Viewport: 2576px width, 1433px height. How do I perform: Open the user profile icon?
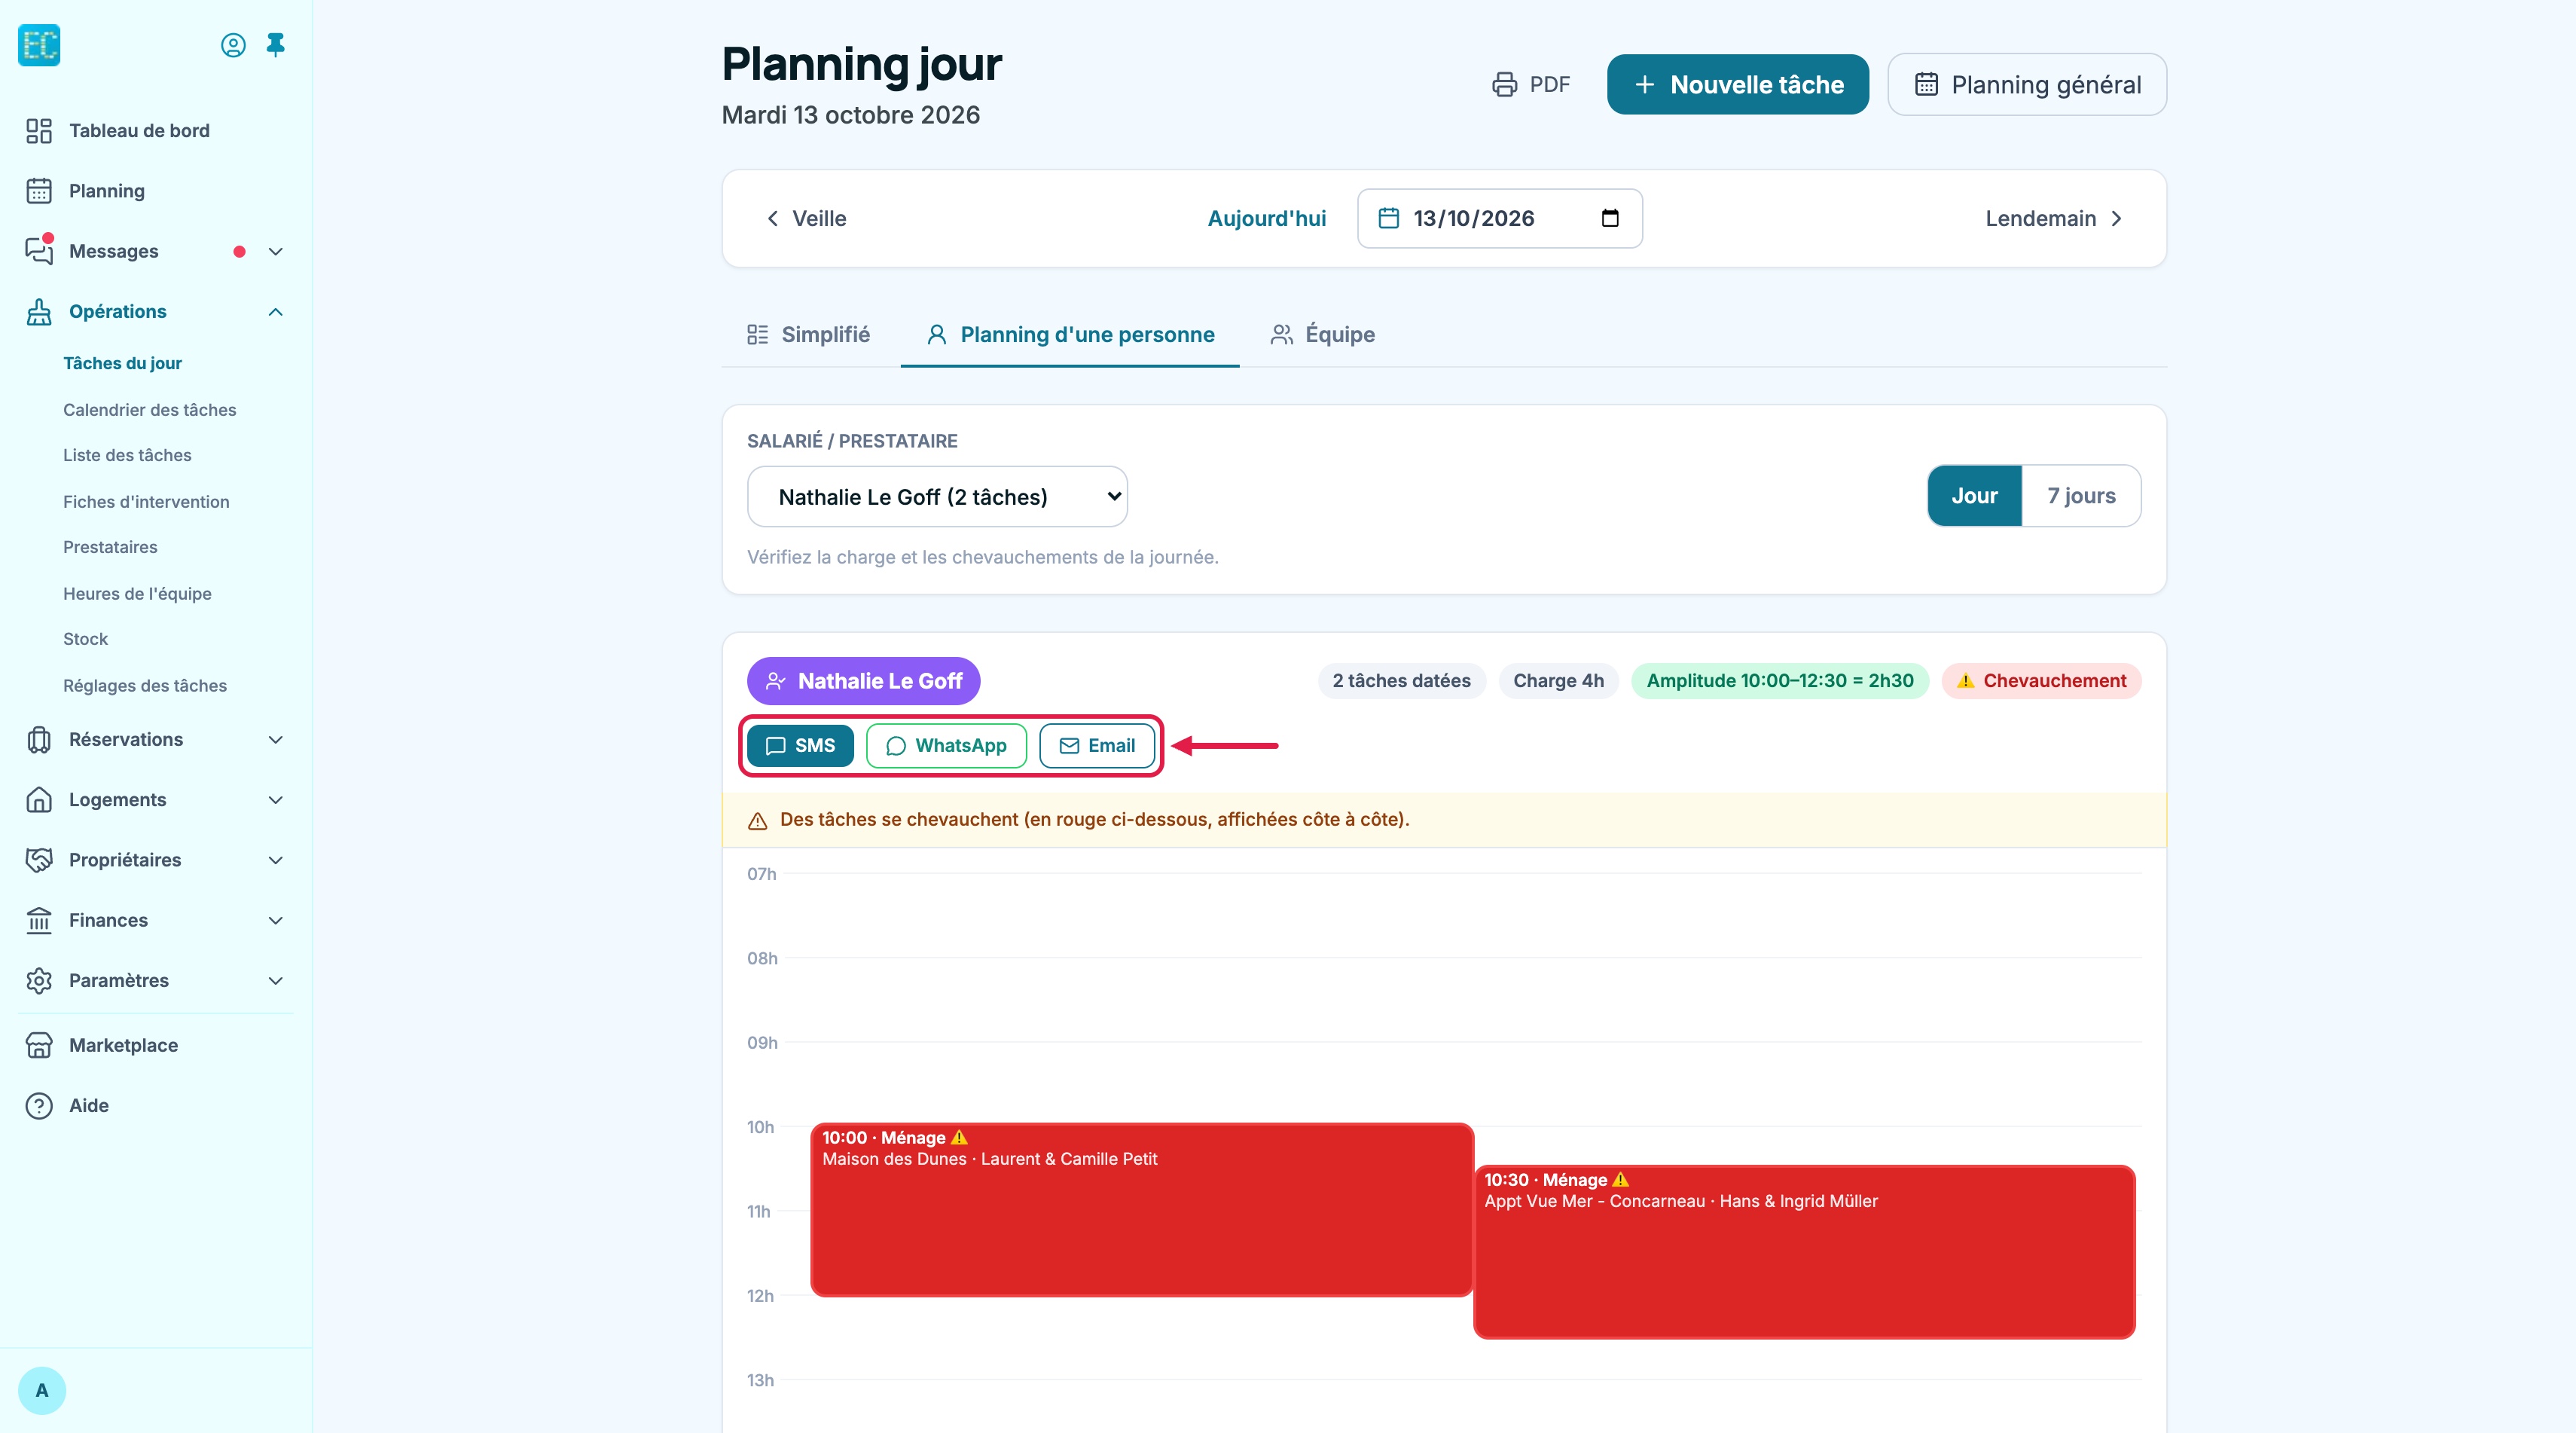(233, 45)
